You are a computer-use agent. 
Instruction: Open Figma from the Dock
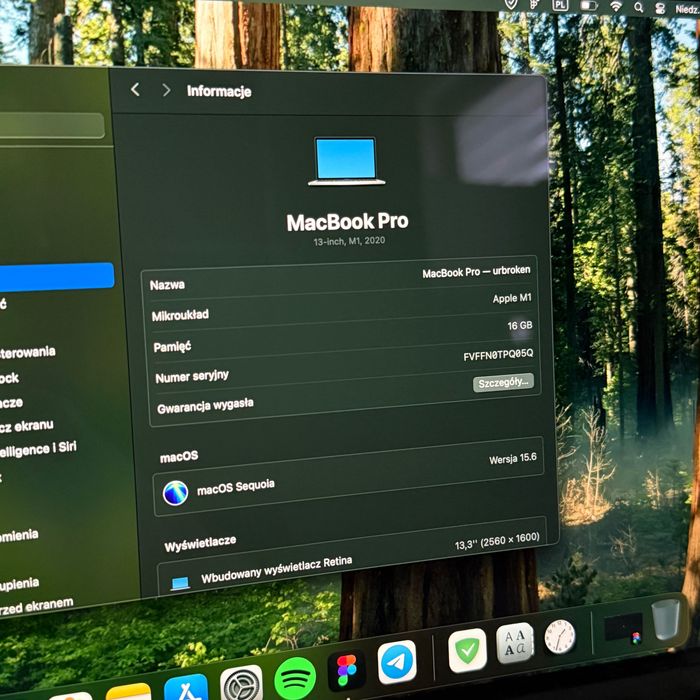(347, 669)
